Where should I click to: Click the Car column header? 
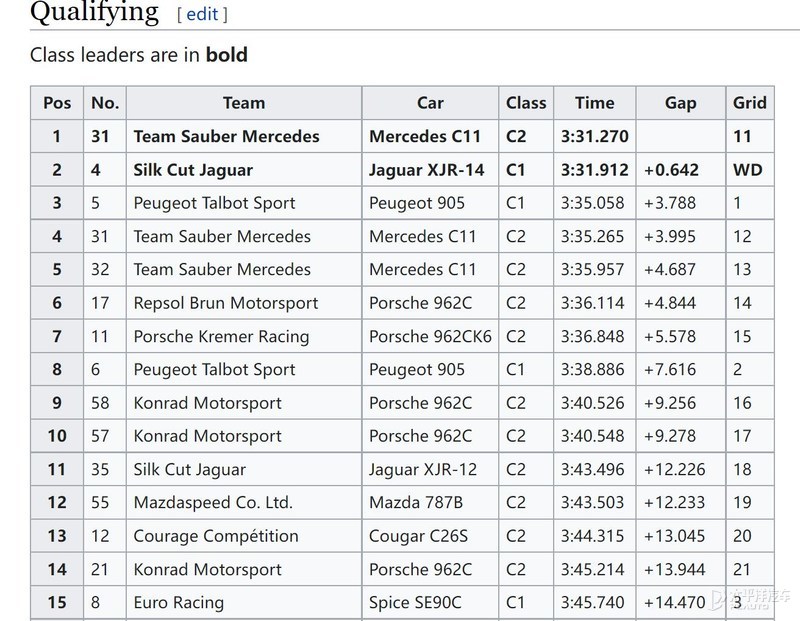(430, 102)
